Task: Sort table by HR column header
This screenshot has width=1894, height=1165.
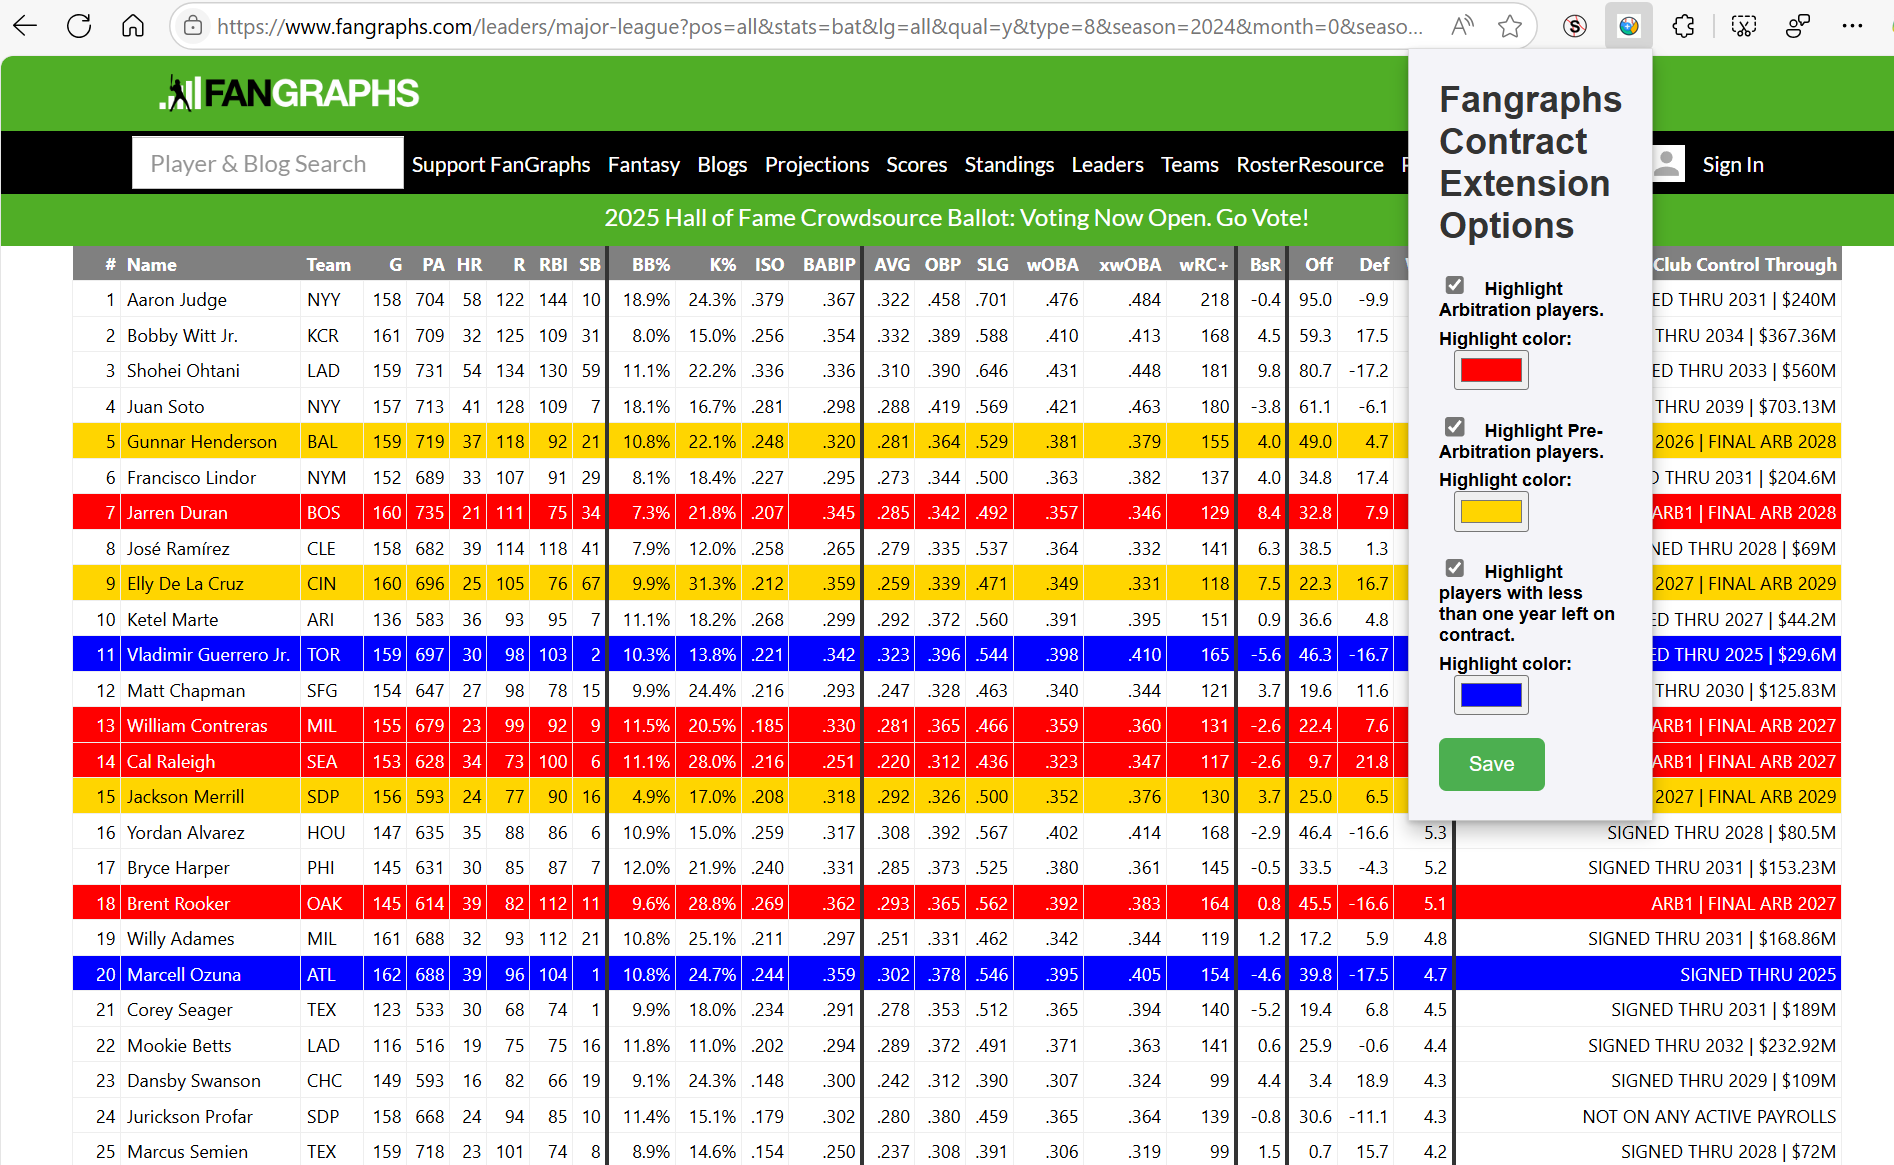Action: point(469,264)
